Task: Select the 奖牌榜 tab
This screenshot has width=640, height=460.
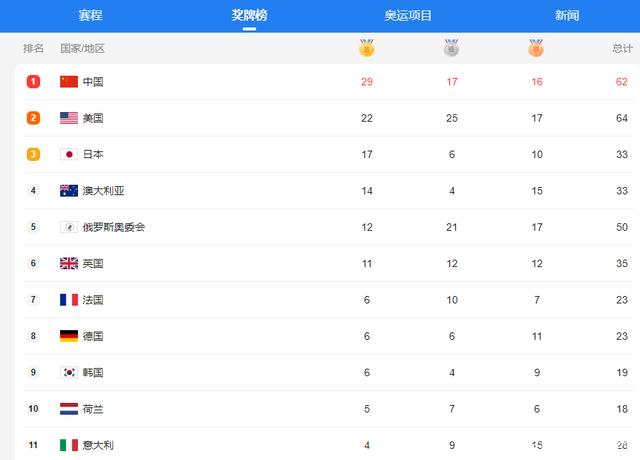Action: [x=249, y=15]
